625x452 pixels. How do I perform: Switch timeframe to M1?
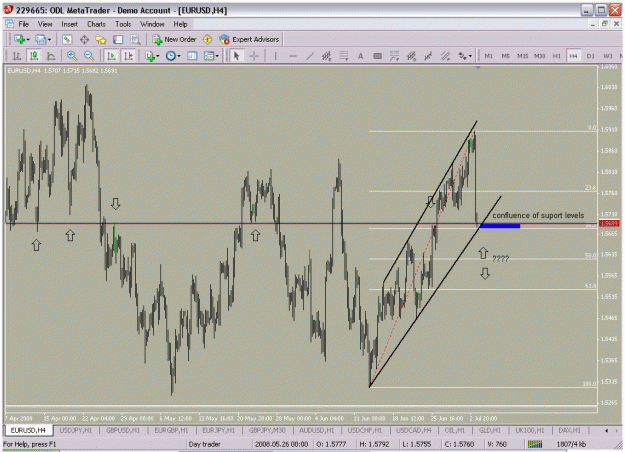[x=488, y=56]
